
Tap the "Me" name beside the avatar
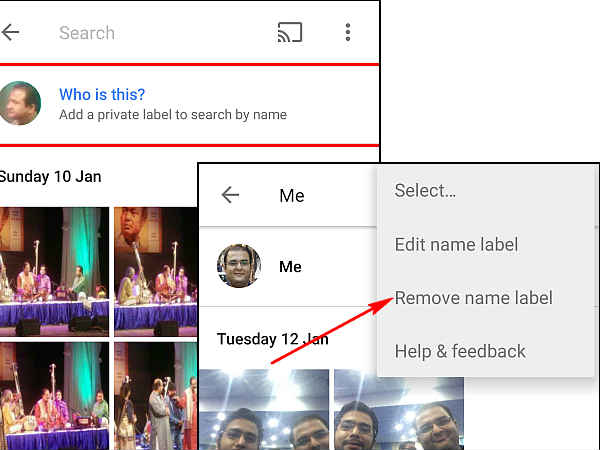(x=291, y=267)
